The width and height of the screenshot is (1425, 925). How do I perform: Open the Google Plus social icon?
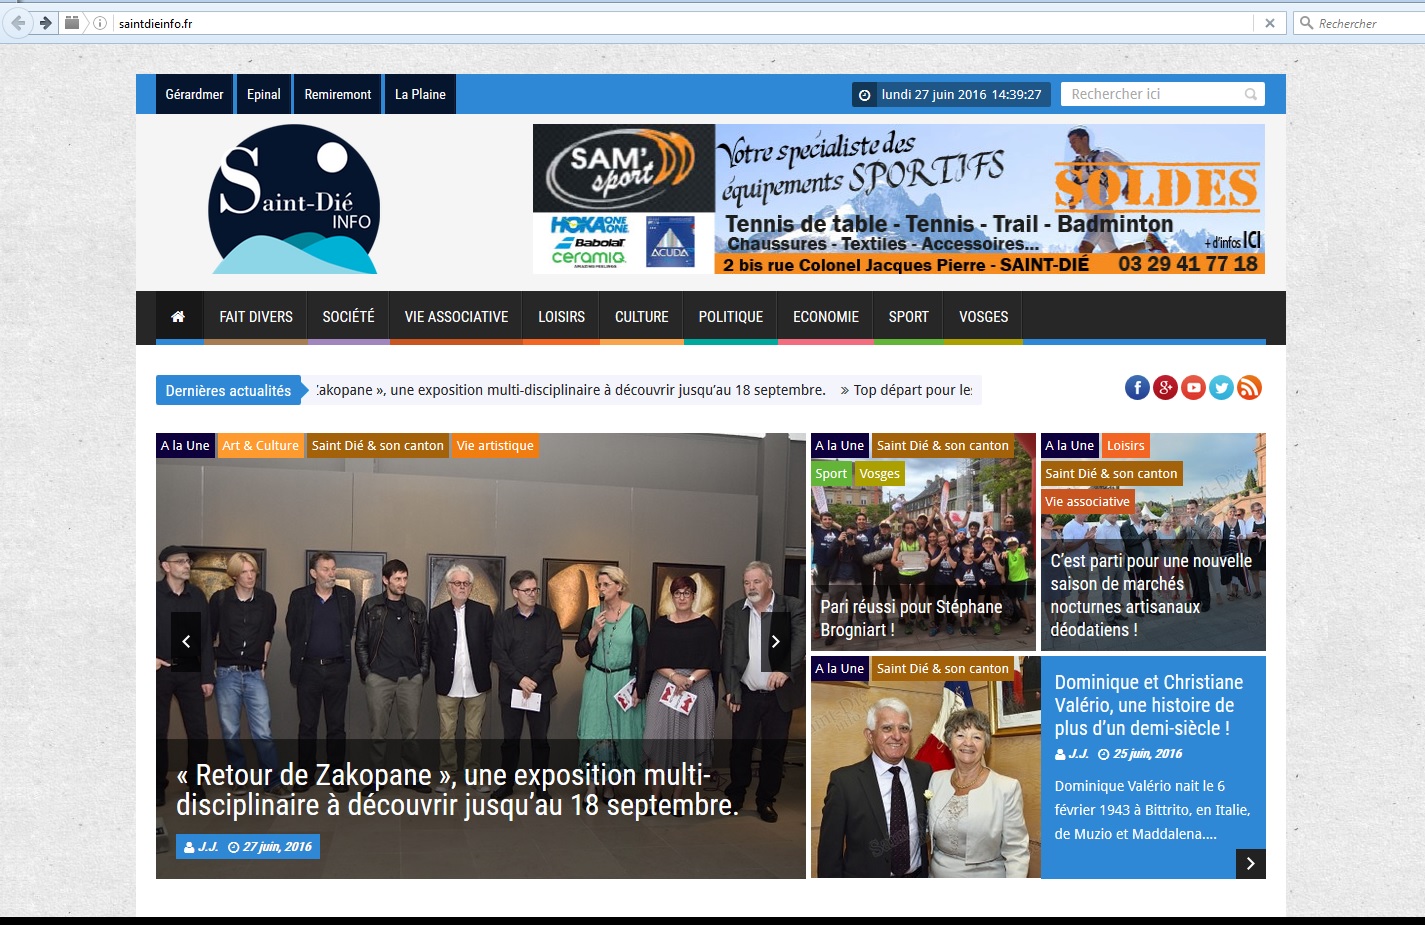pyautogui.click(x=1165, y=388)
